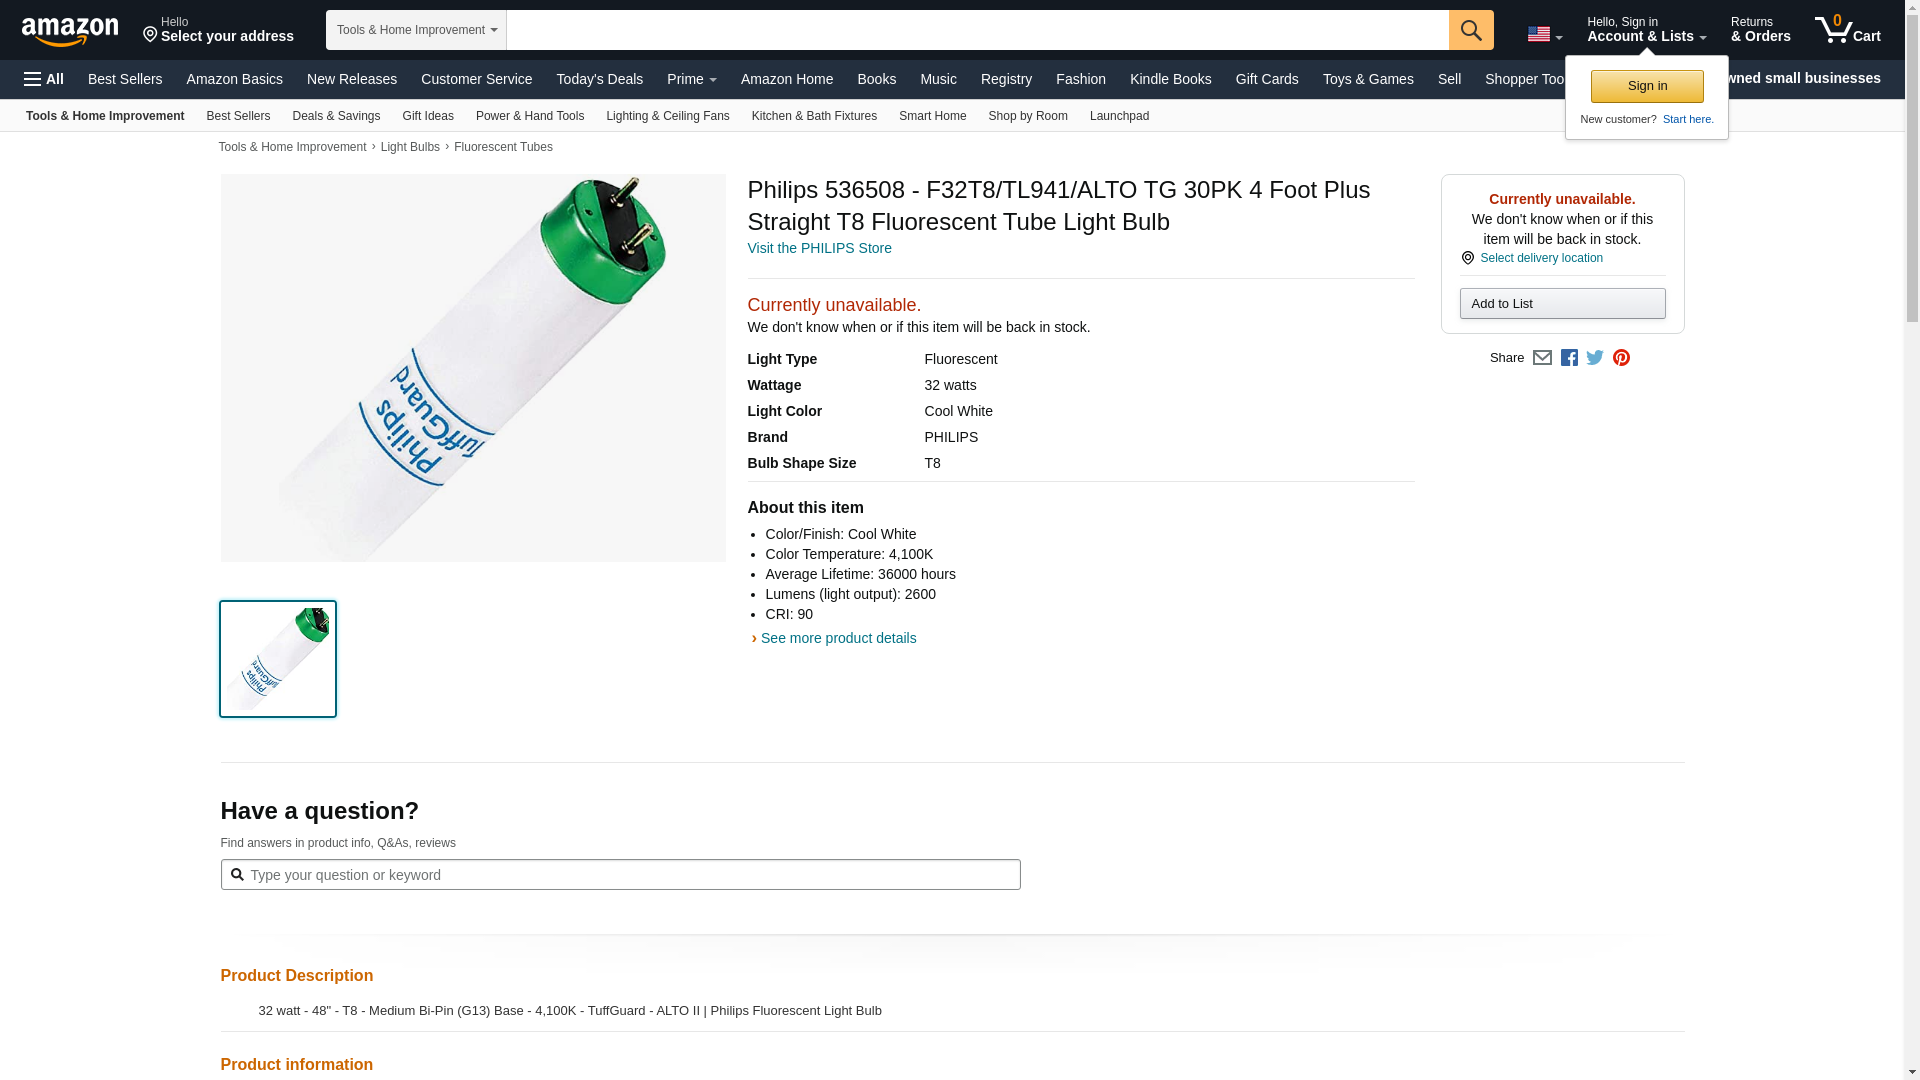Open Today's Deals in navigation bar
The image size is (1920, 1080).
[x=599, y=79]
